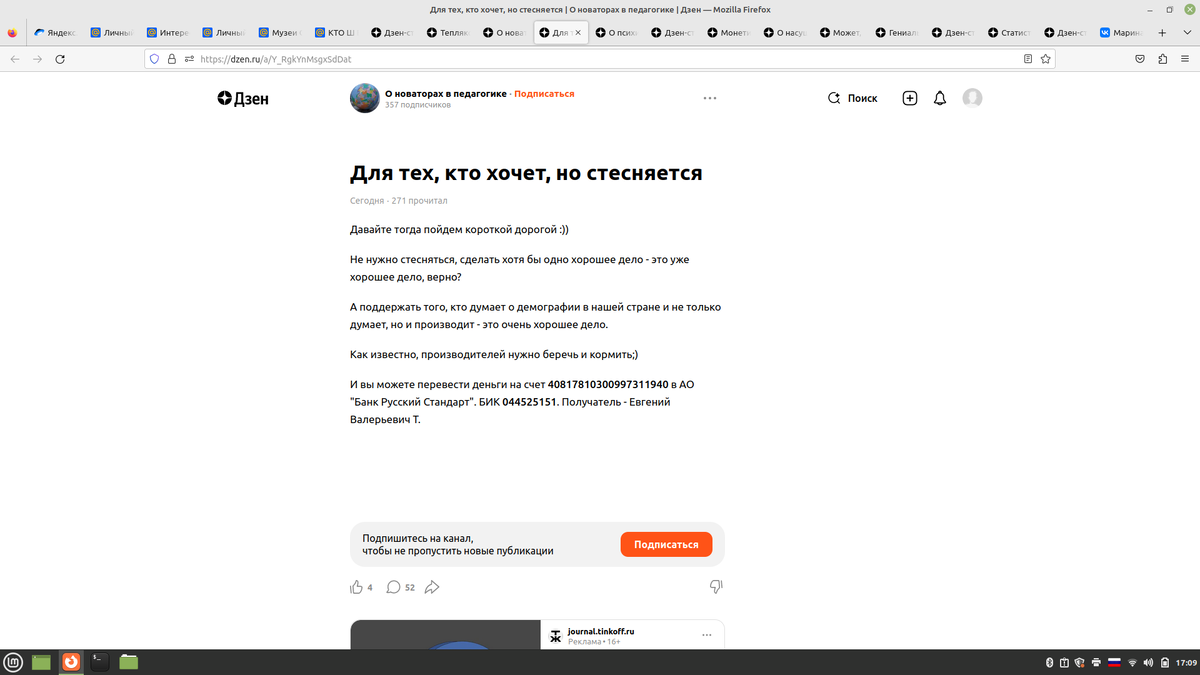Click the 357 подписчиков text
Image resolution: width=1200 pixels, height=675 pixels.
(418, 104)
